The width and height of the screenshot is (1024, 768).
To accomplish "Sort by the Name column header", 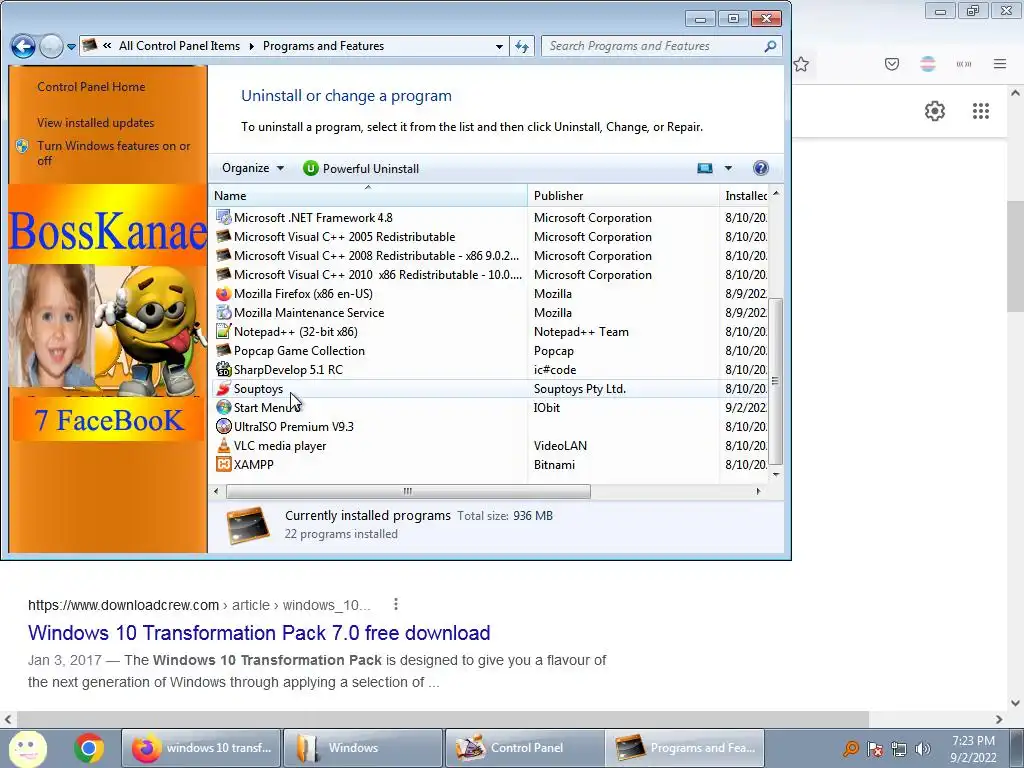I will [x=368, y=196].
